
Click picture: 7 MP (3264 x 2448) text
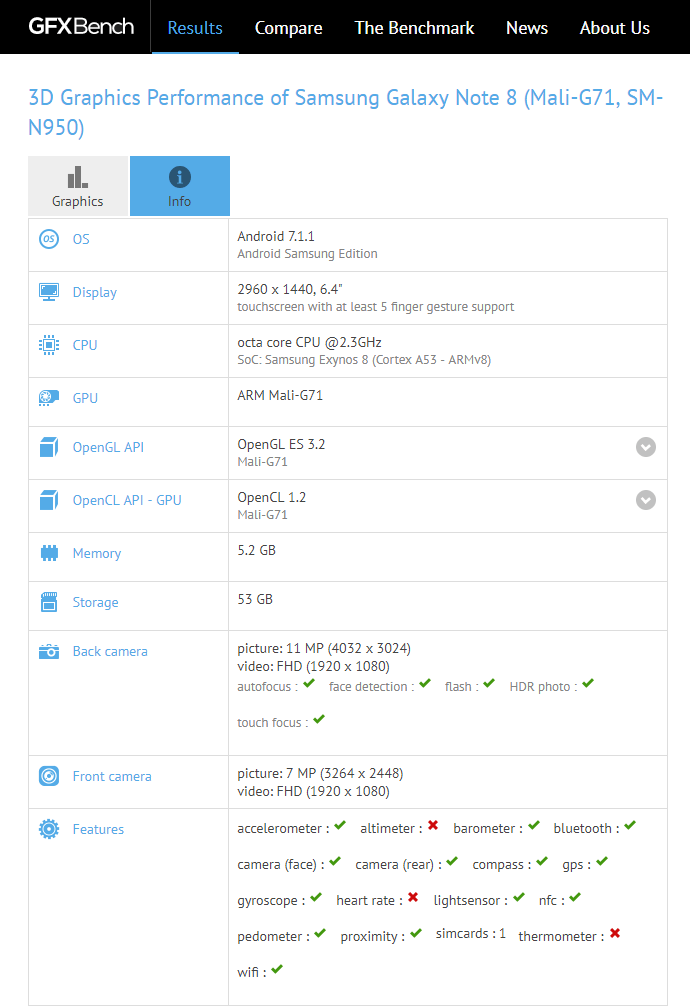[x=320, y=773]
